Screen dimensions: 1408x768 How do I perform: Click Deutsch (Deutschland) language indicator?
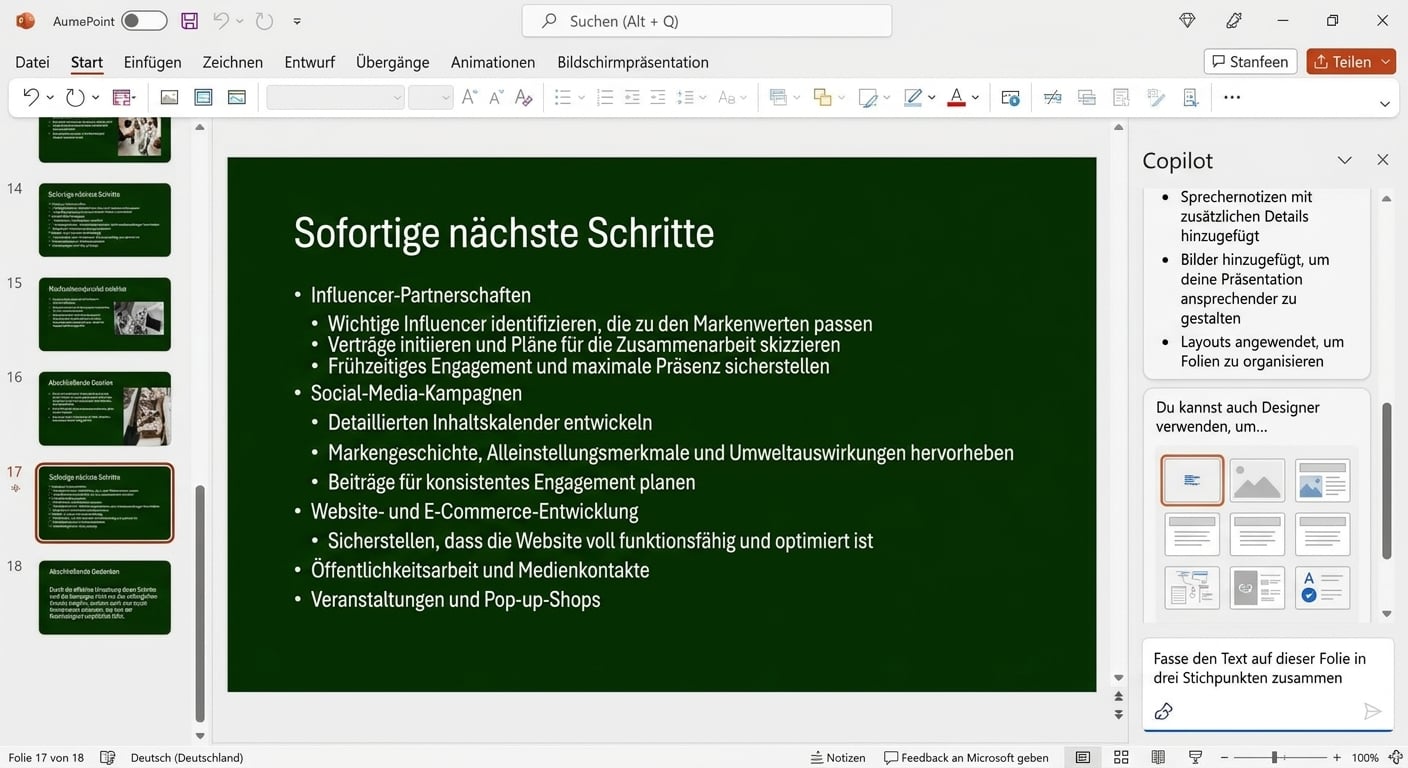(187, 757)
